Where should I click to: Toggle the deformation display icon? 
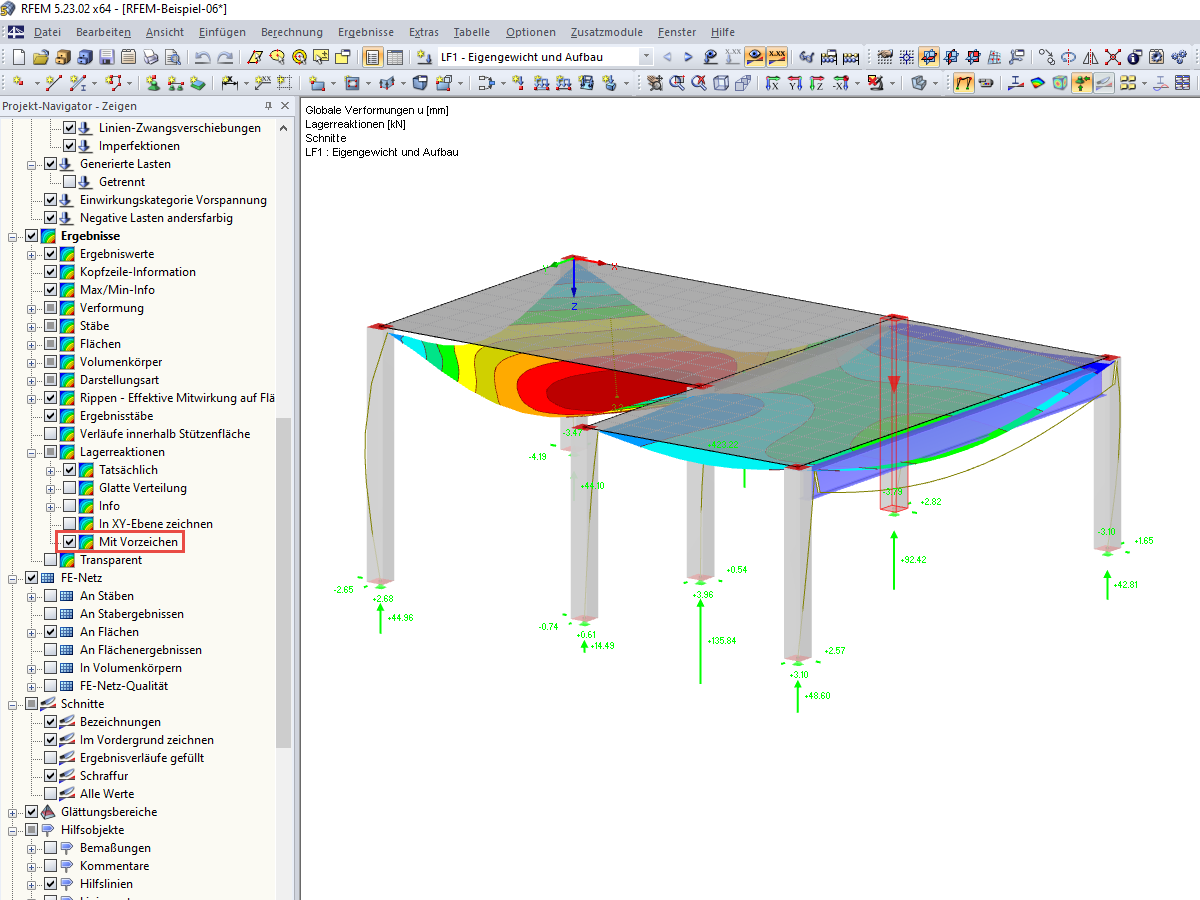964,82
